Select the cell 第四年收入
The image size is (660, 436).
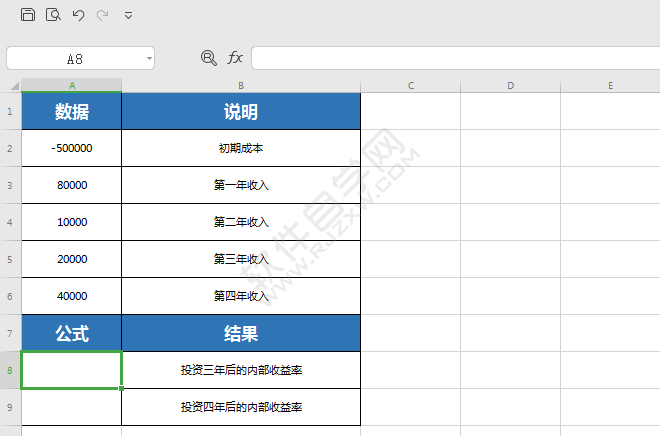point(241,296)
